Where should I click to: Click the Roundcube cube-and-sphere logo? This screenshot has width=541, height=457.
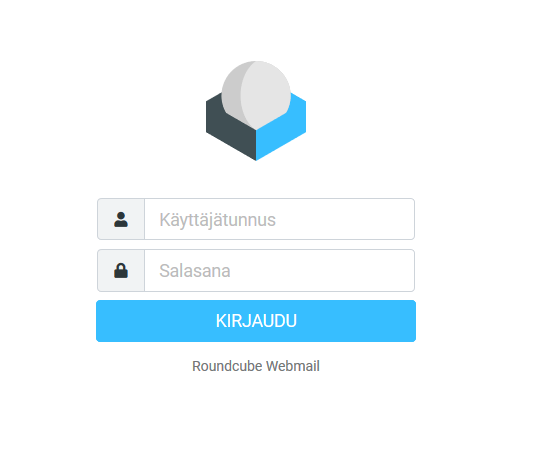(x=256, y=111)
